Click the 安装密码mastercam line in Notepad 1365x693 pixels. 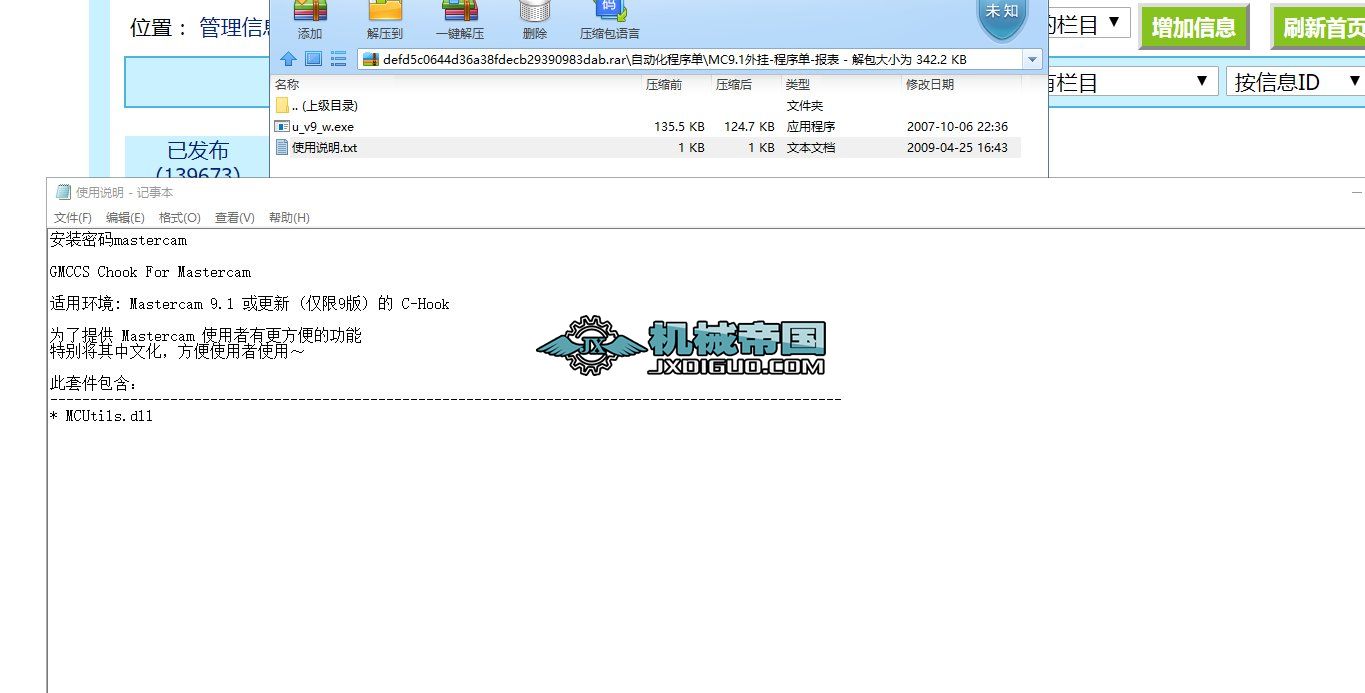tap(118, 240)
